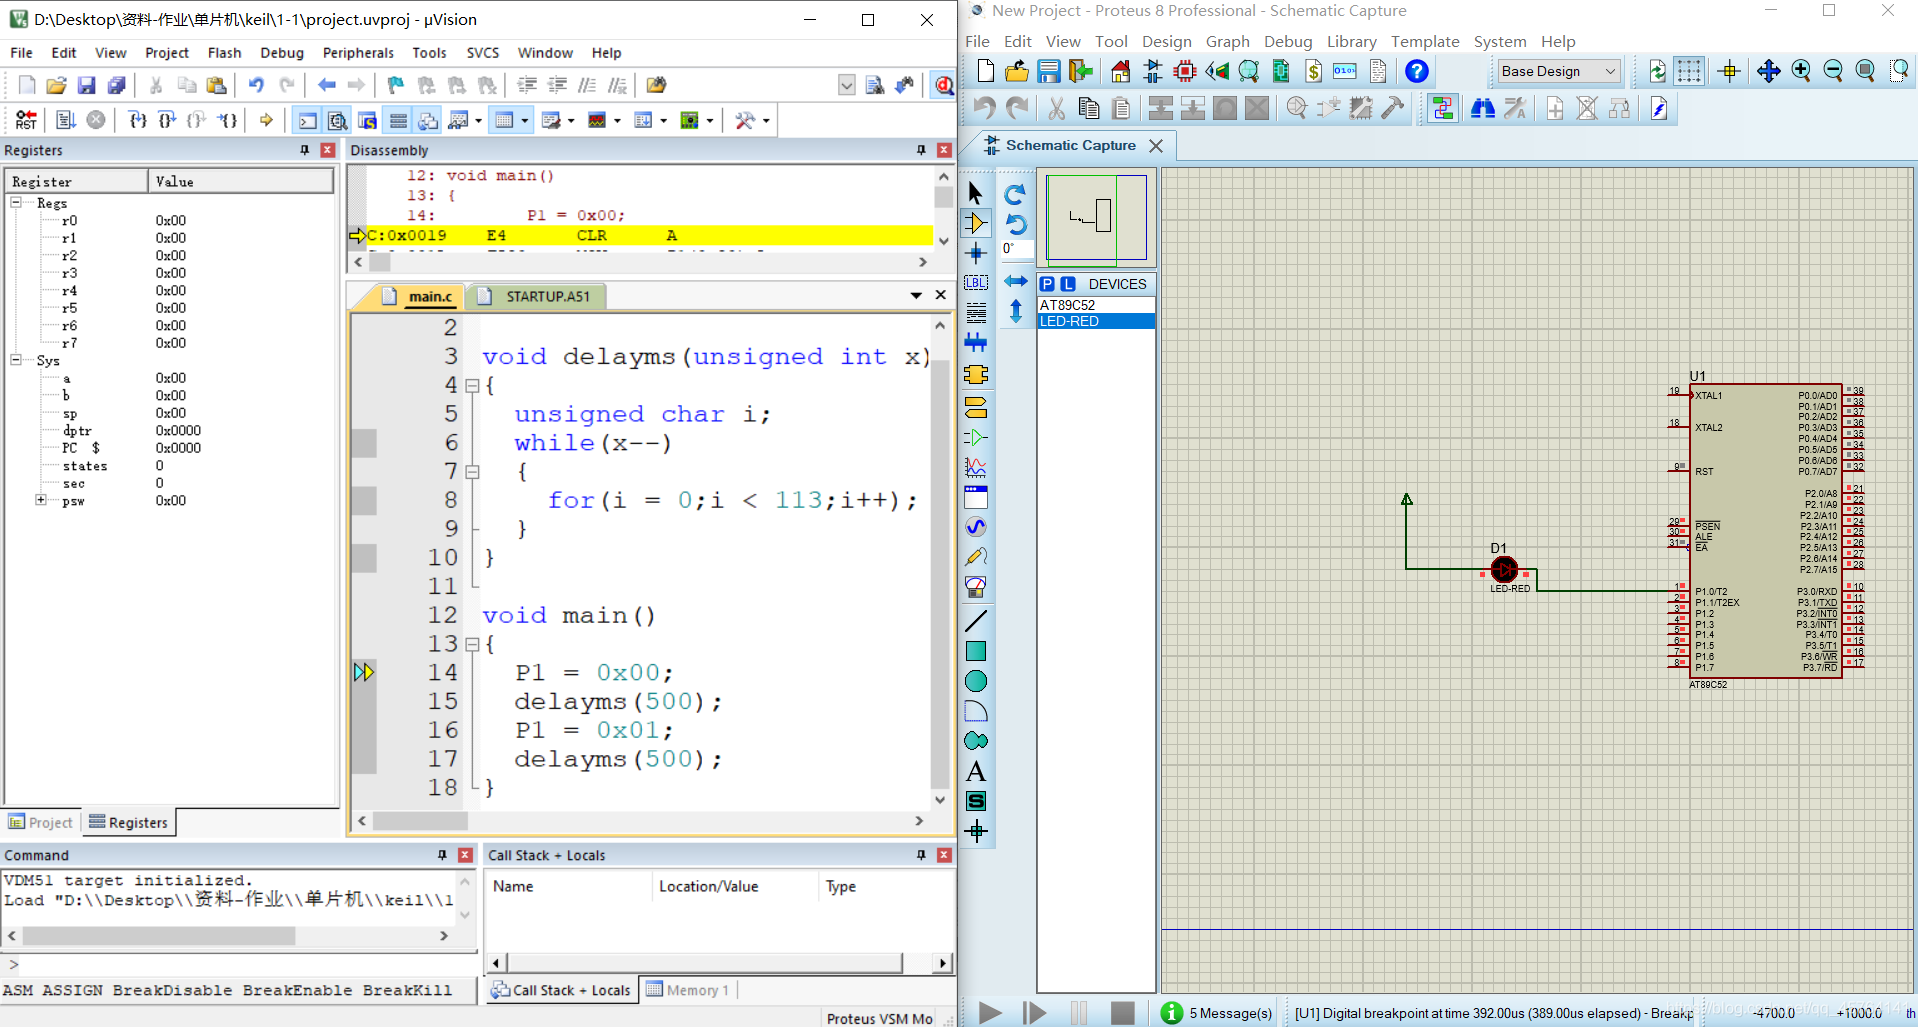Toggle breakpoint marker beside code line 6
Image resolution: width=1918 pixels, height=1027 pixels.
tap(364, 443)
